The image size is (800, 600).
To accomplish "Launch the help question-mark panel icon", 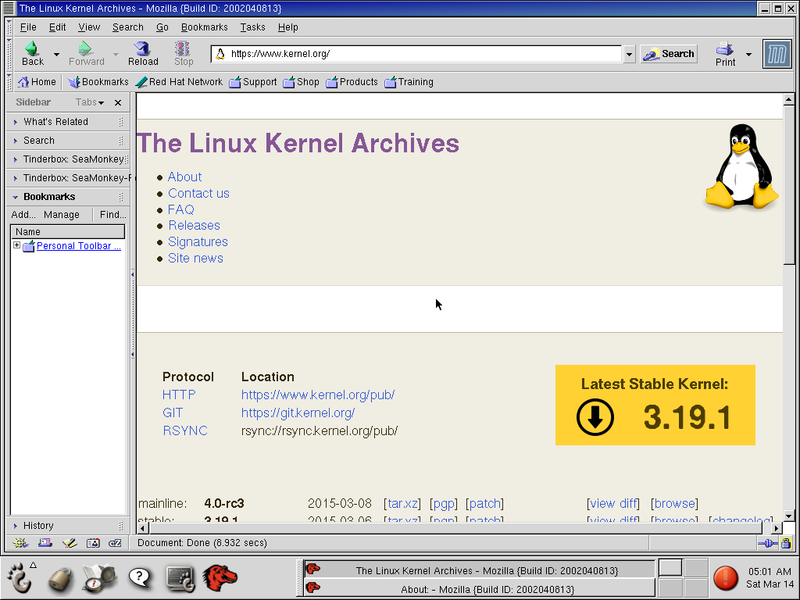I will [139, 578].
